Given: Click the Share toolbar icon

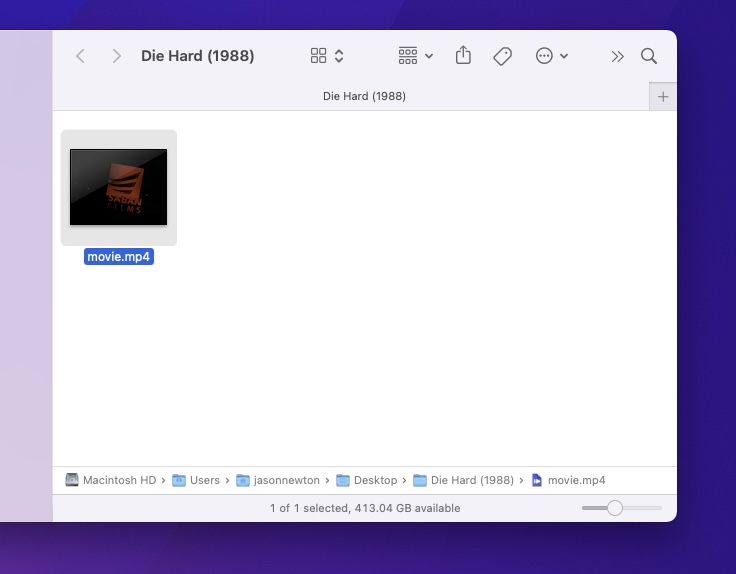Looking at the screenshot, I should [x=463, y=55].
